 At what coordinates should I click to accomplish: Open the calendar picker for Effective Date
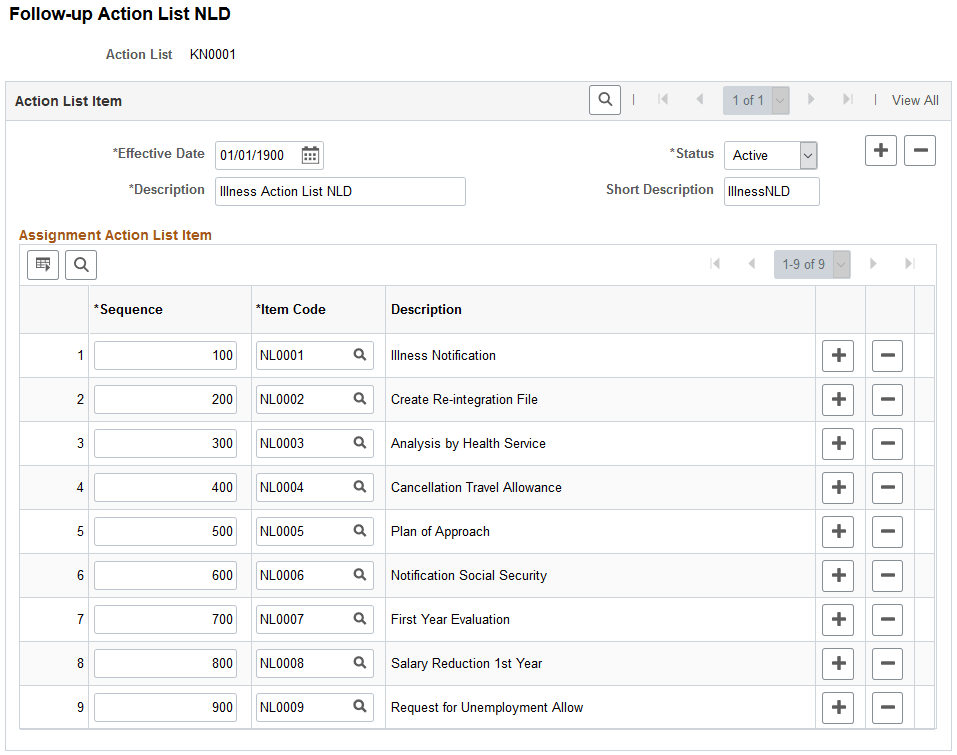311,155
